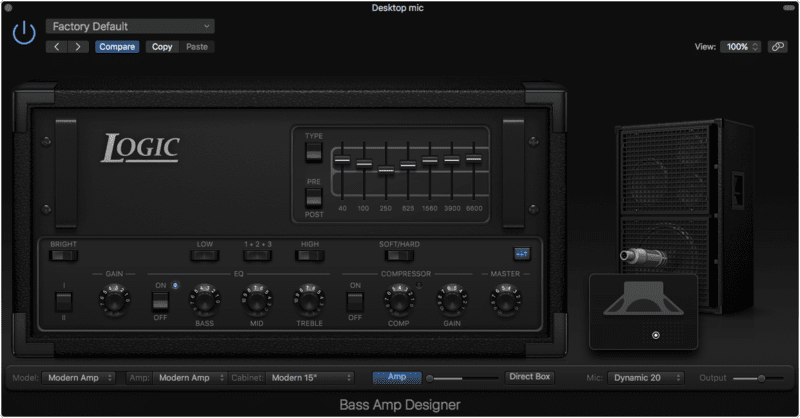Toggle the PRE/POST switch

(314, 198)
